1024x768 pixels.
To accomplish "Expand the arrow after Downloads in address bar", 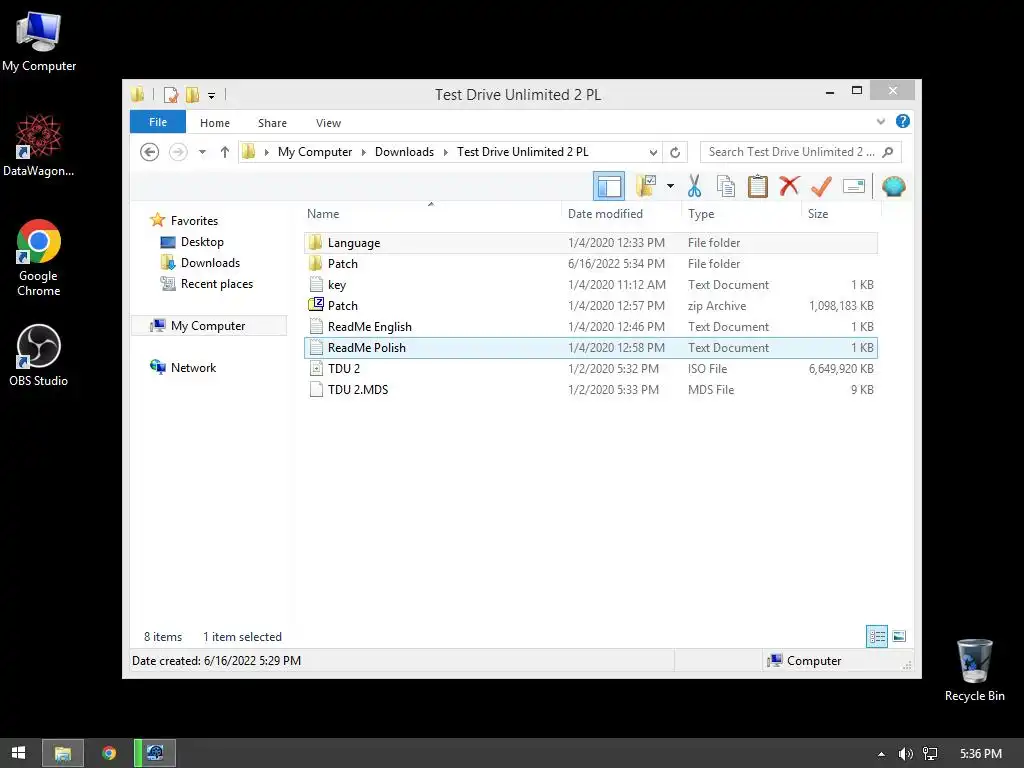I will 445,152.
